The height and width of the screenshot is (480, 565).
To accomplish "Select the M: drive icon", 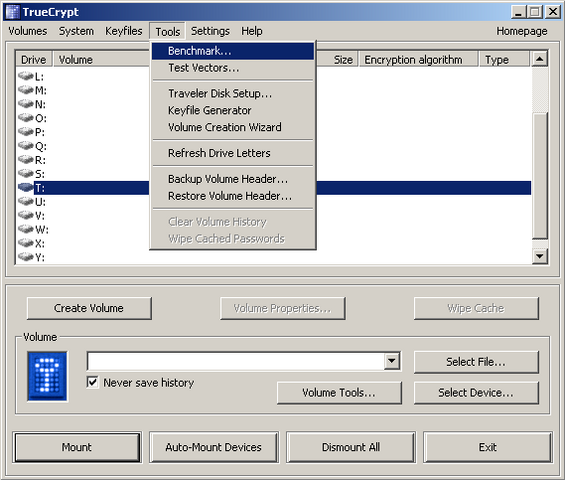I will [x=26, y=90].
